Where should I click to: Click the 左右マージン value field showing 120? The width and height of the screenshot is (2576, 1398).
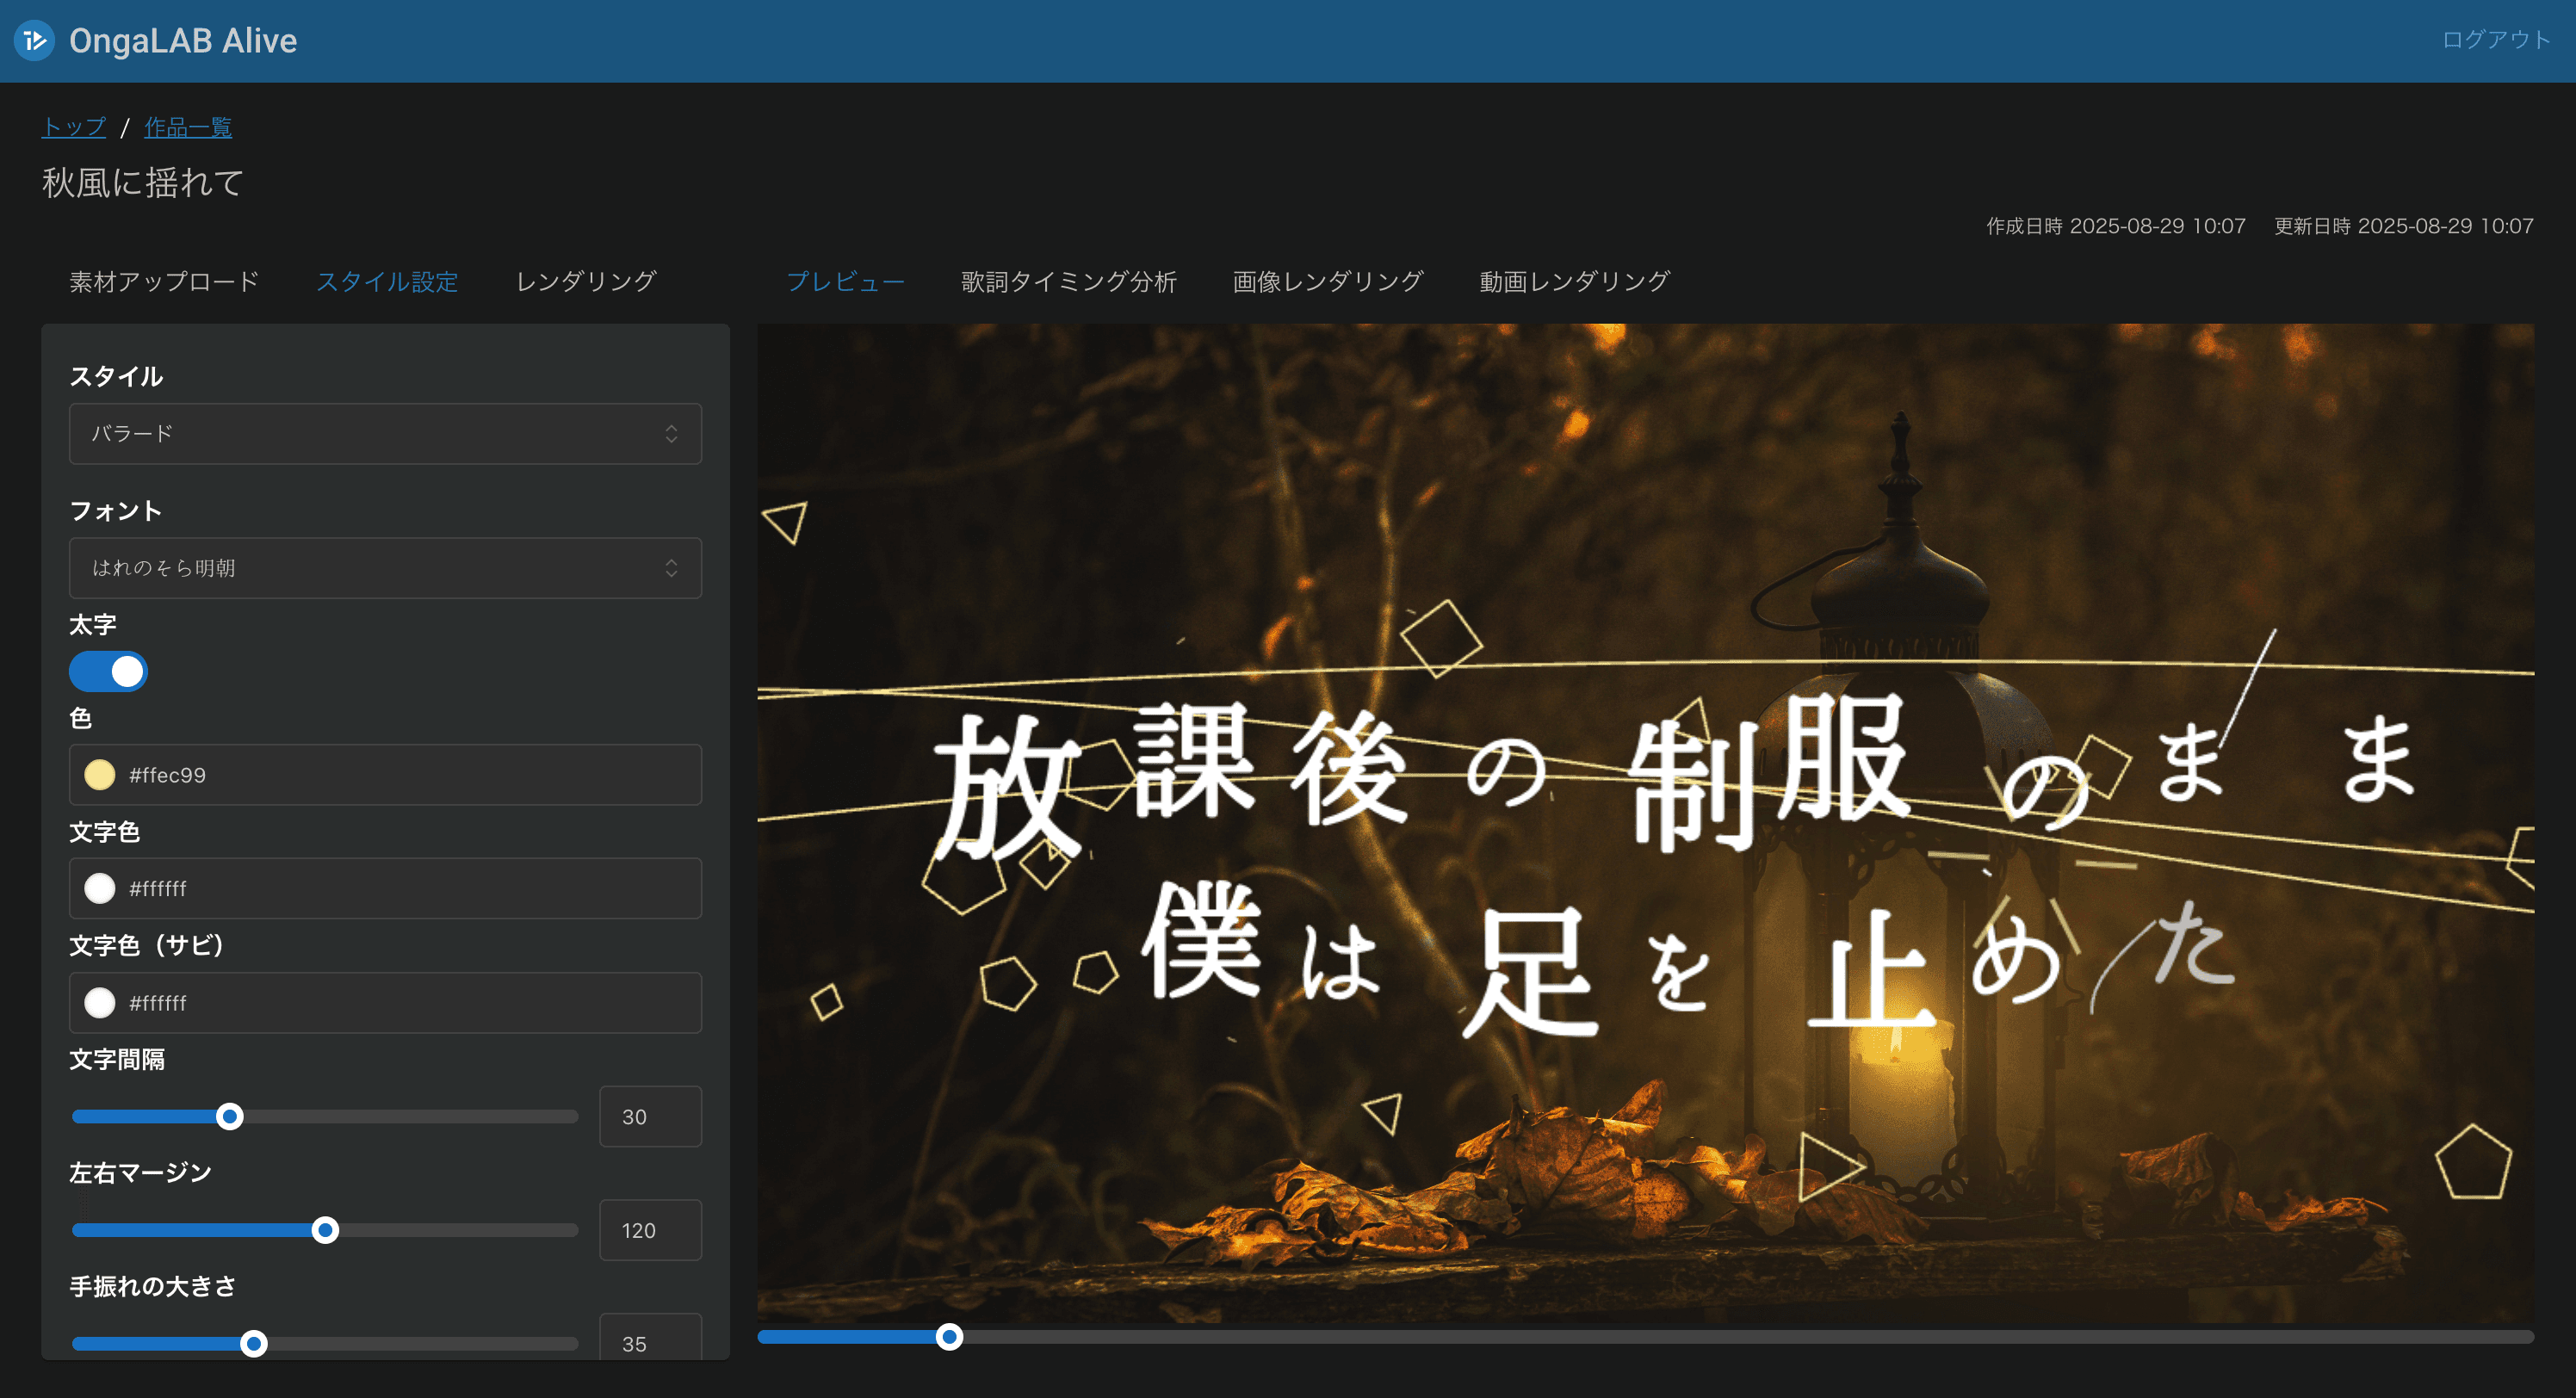click(x=650, y=1230)
